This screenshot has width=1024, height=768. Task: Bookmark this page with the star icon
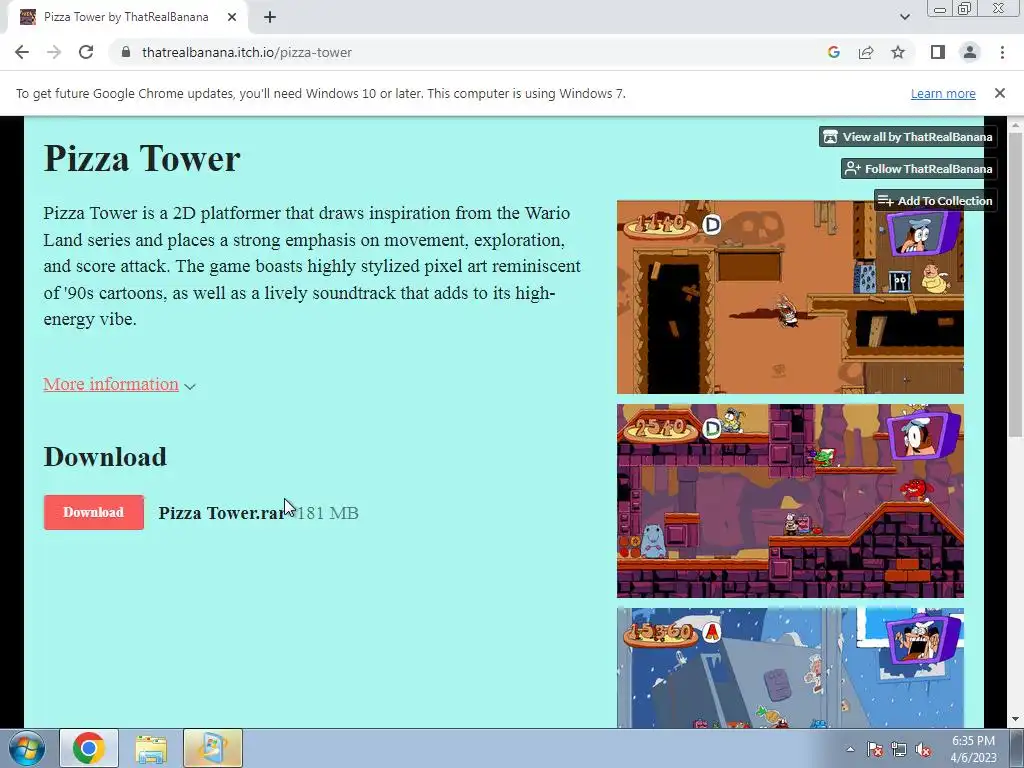pos(898,52)
